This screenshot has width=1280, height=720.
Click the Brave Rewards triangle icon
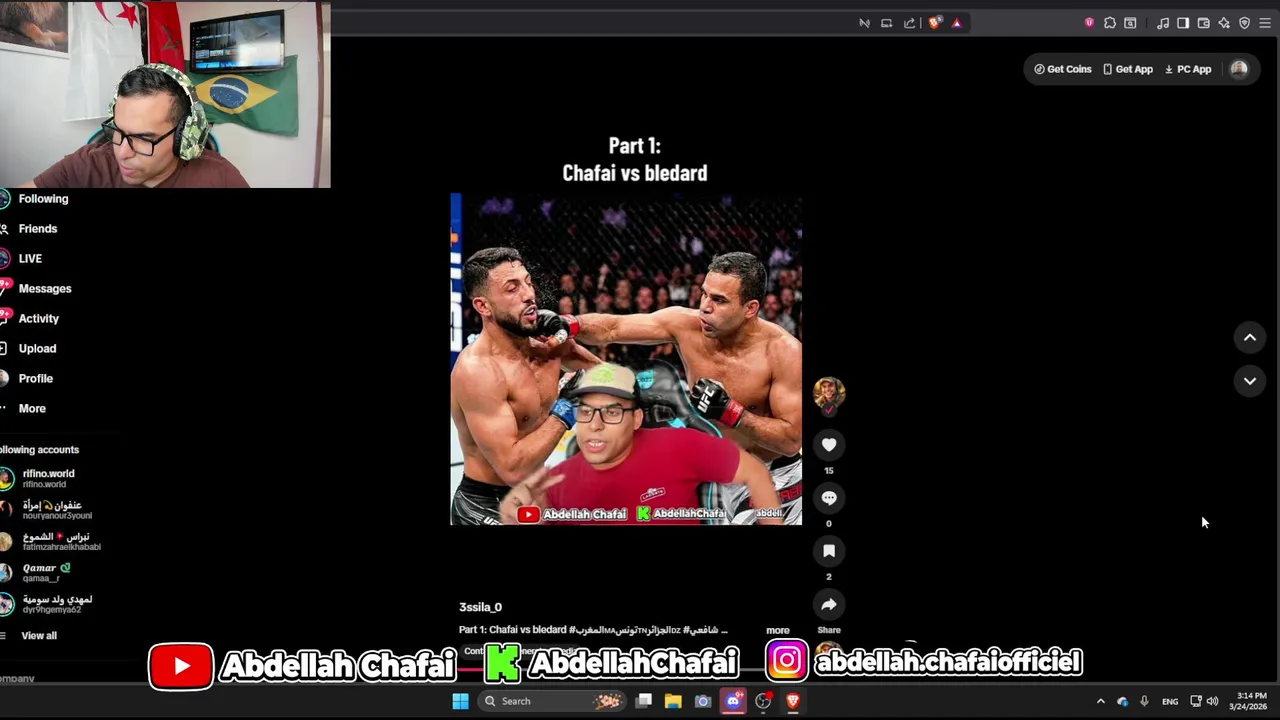(957, 23)
